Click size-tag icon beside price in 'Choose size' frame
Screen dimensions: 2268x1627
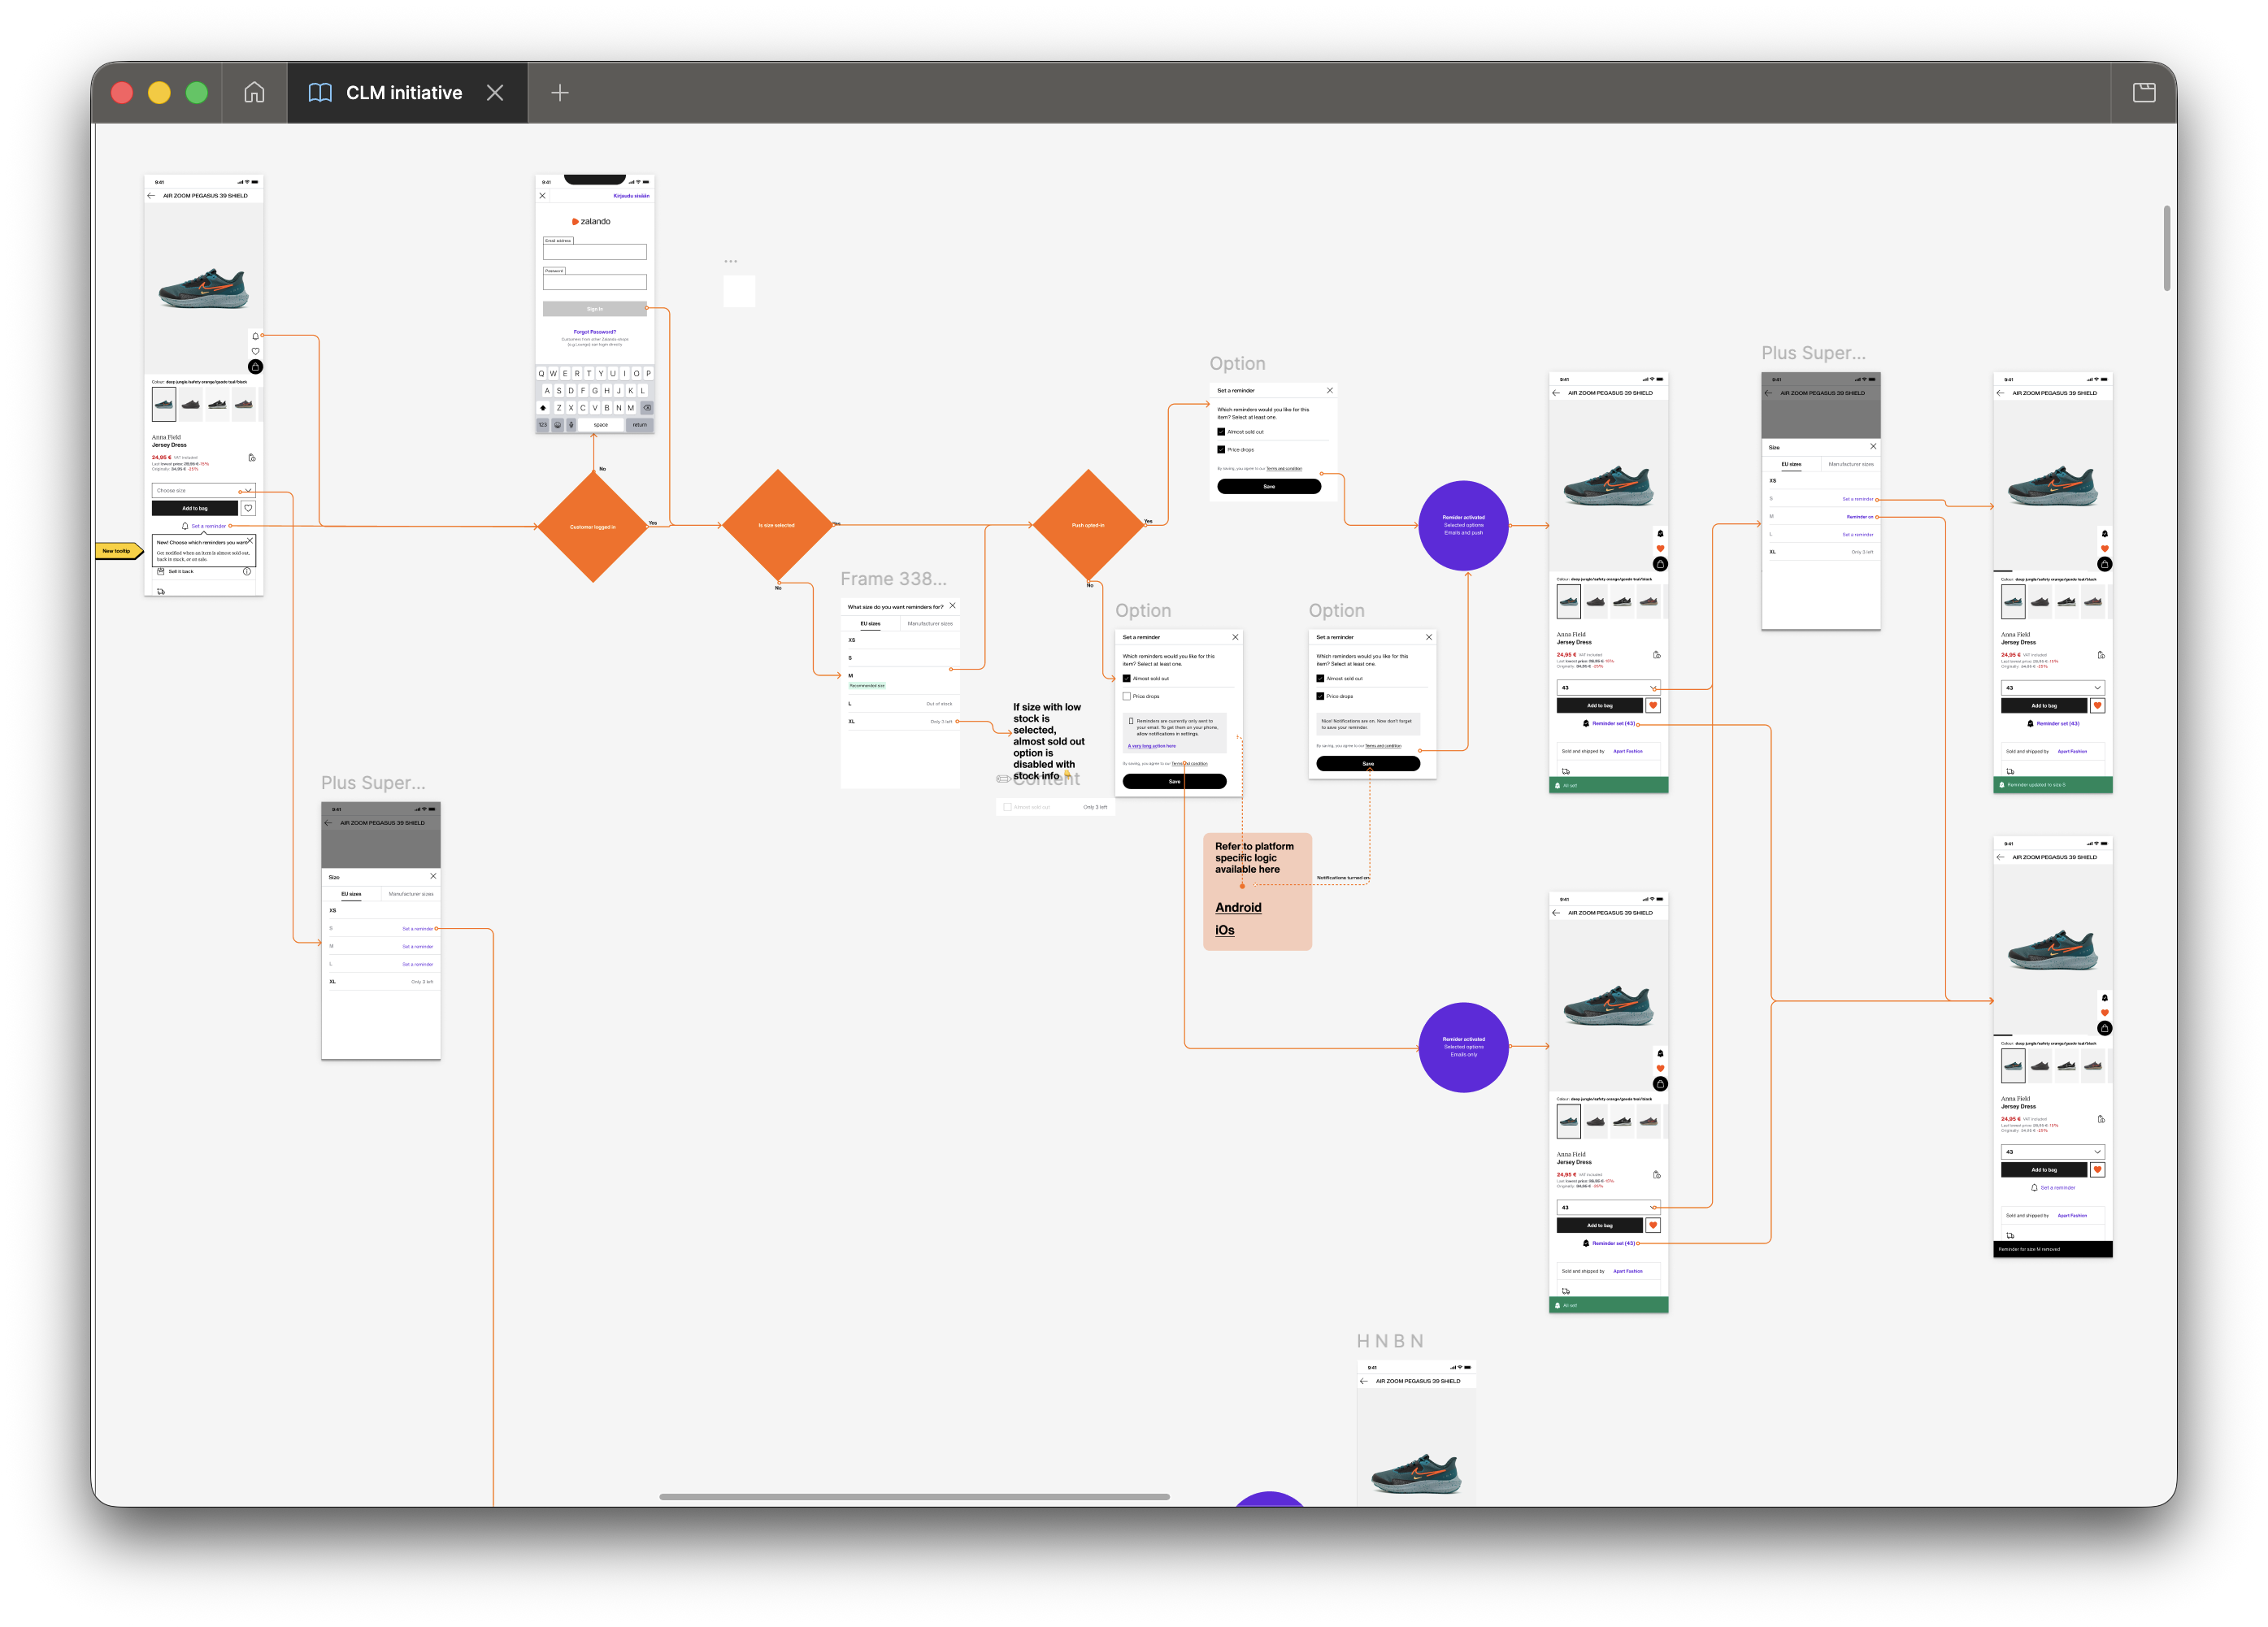click(252, 458)
